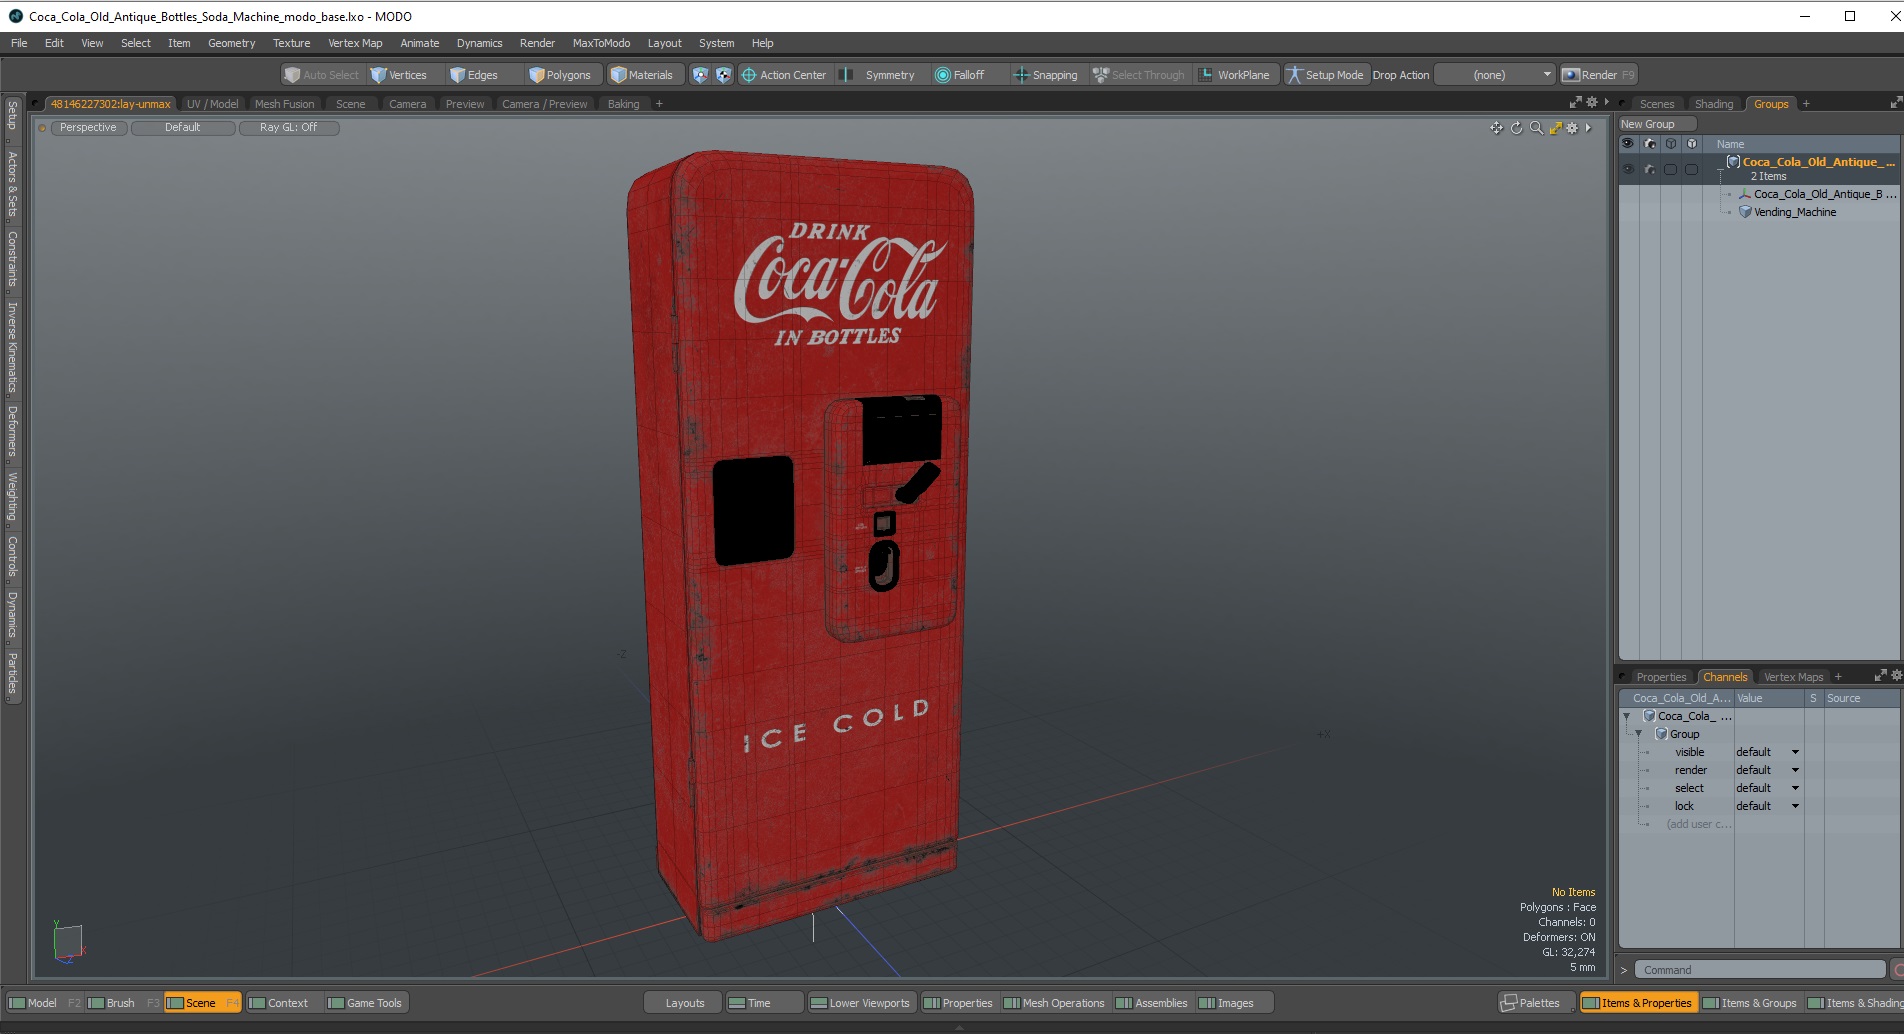Expand Channels panel to full size
1904x1034 pixels.
click(x=1880, y=676)
